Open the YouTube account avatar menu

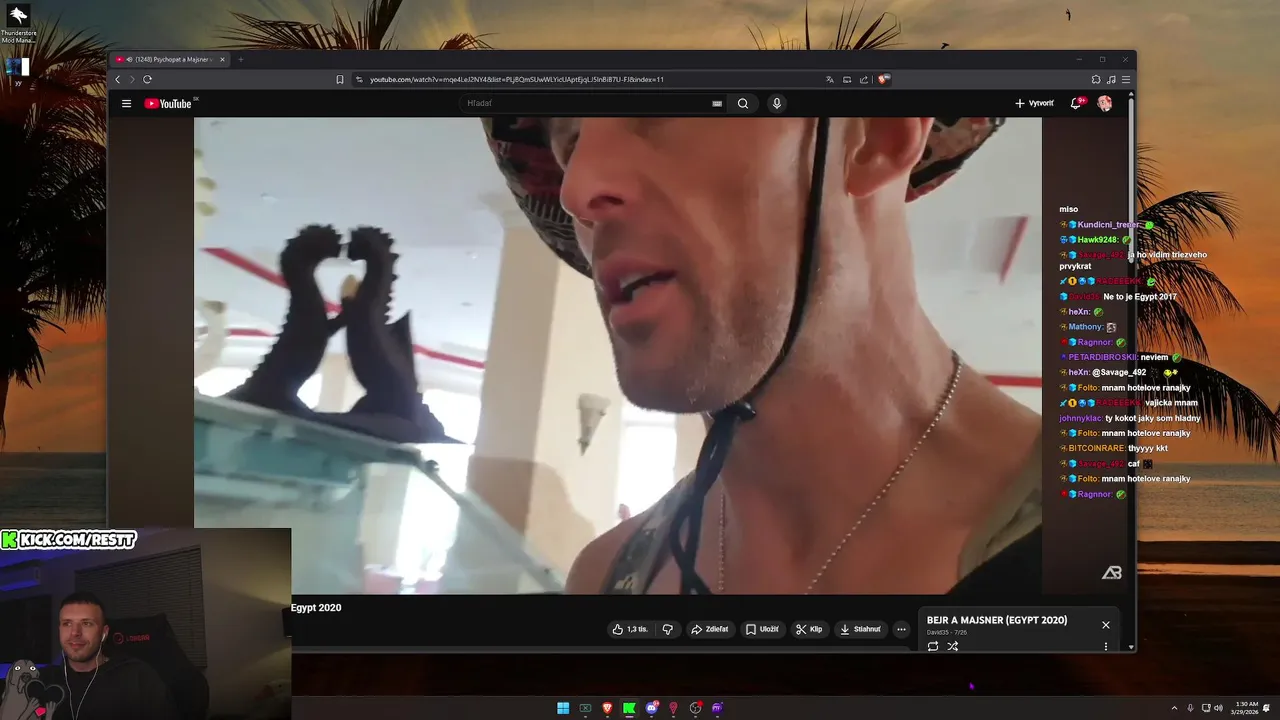(x=1104, y=103)
